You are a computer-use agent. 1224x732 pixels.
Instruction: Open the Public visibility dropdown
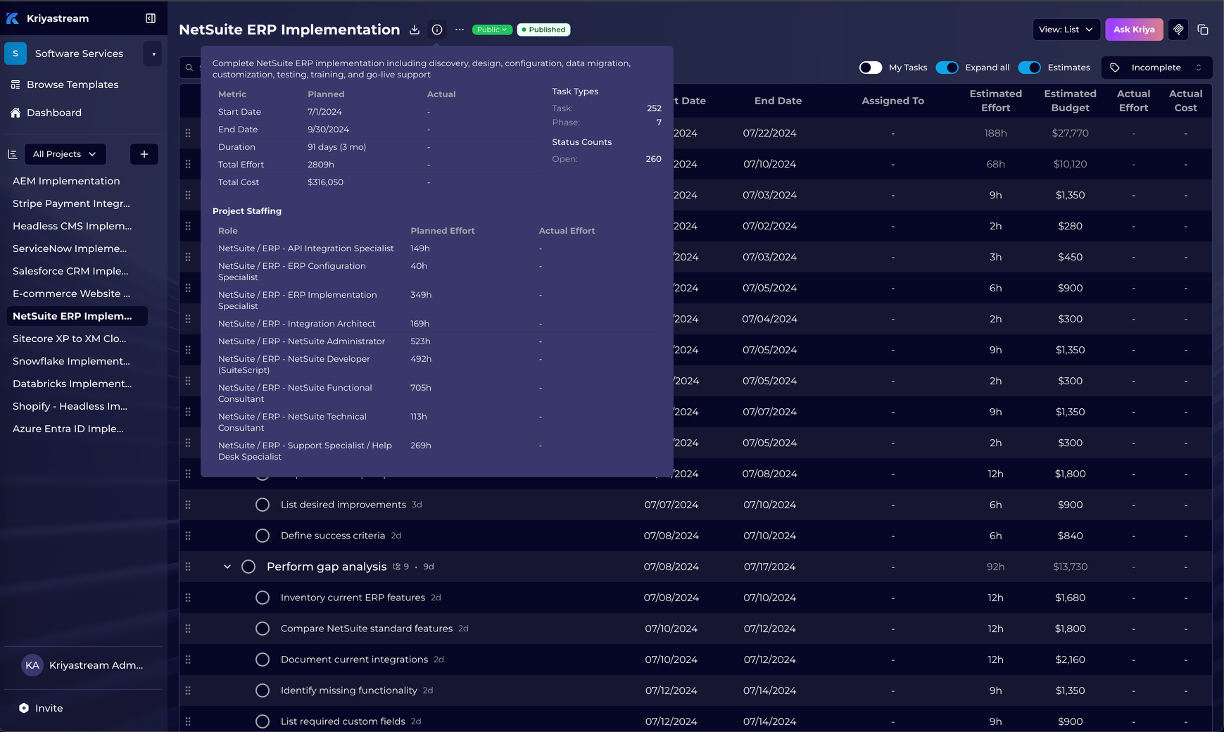point(491,29)
